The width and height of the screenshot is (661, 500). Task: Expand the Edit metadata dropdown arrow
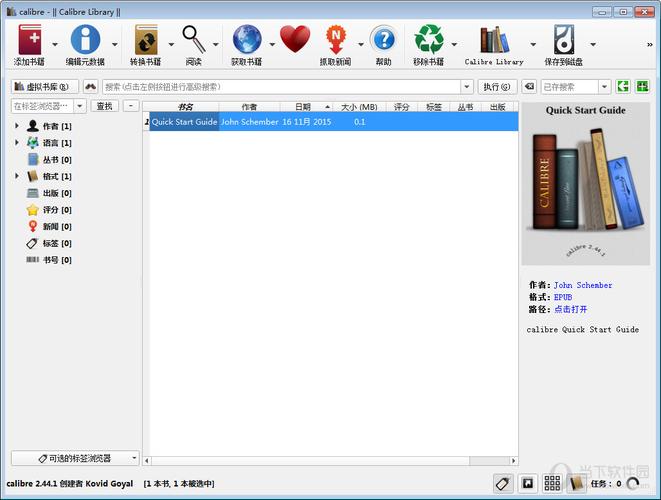pyautogui.click(x=115, y=44)
